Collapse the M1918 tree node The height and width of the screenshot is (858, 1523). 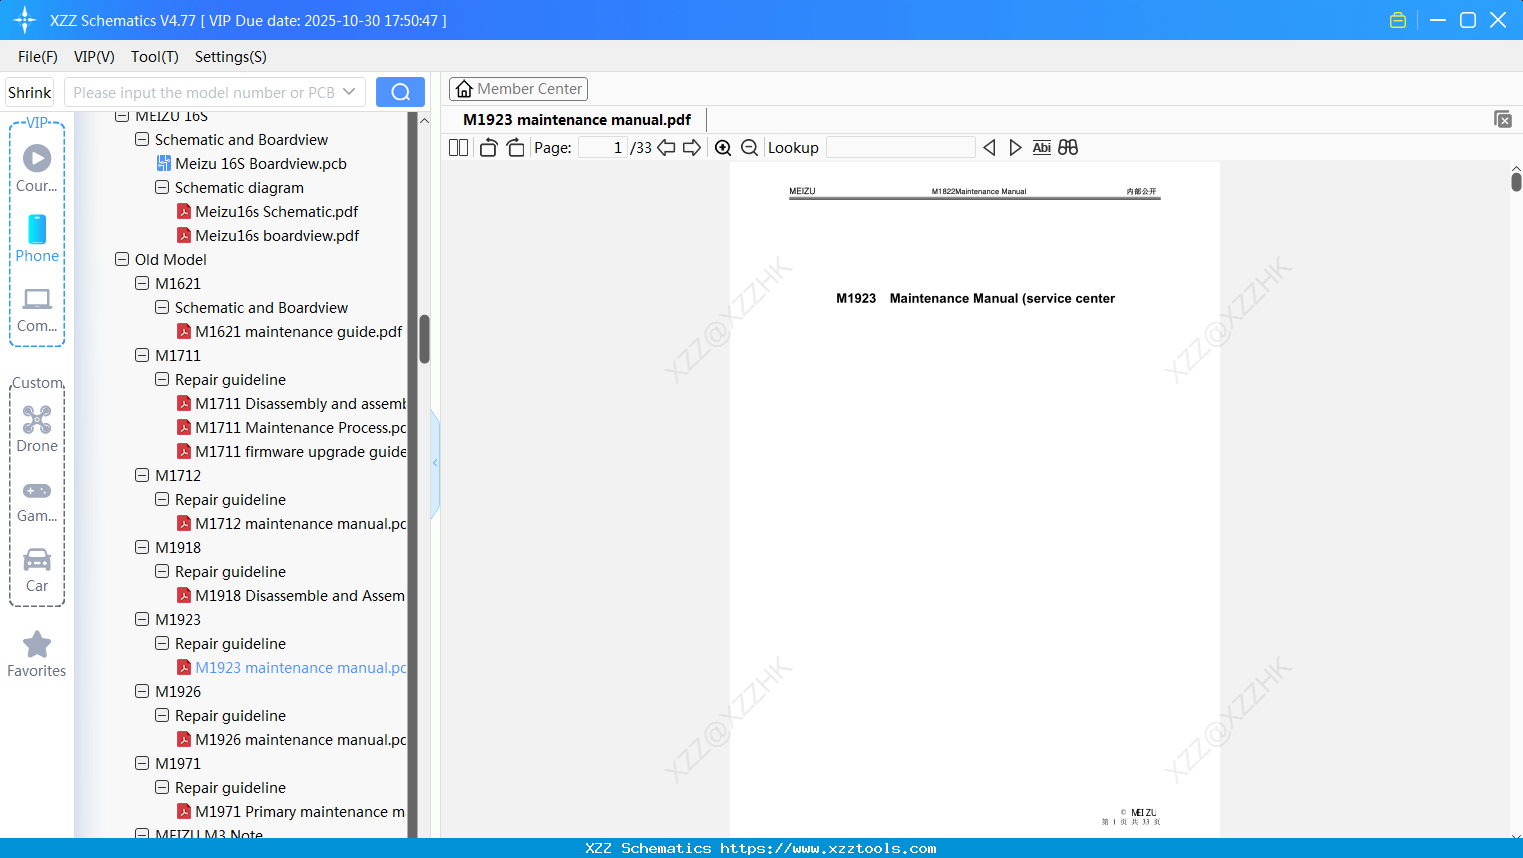tap(142, 547)
